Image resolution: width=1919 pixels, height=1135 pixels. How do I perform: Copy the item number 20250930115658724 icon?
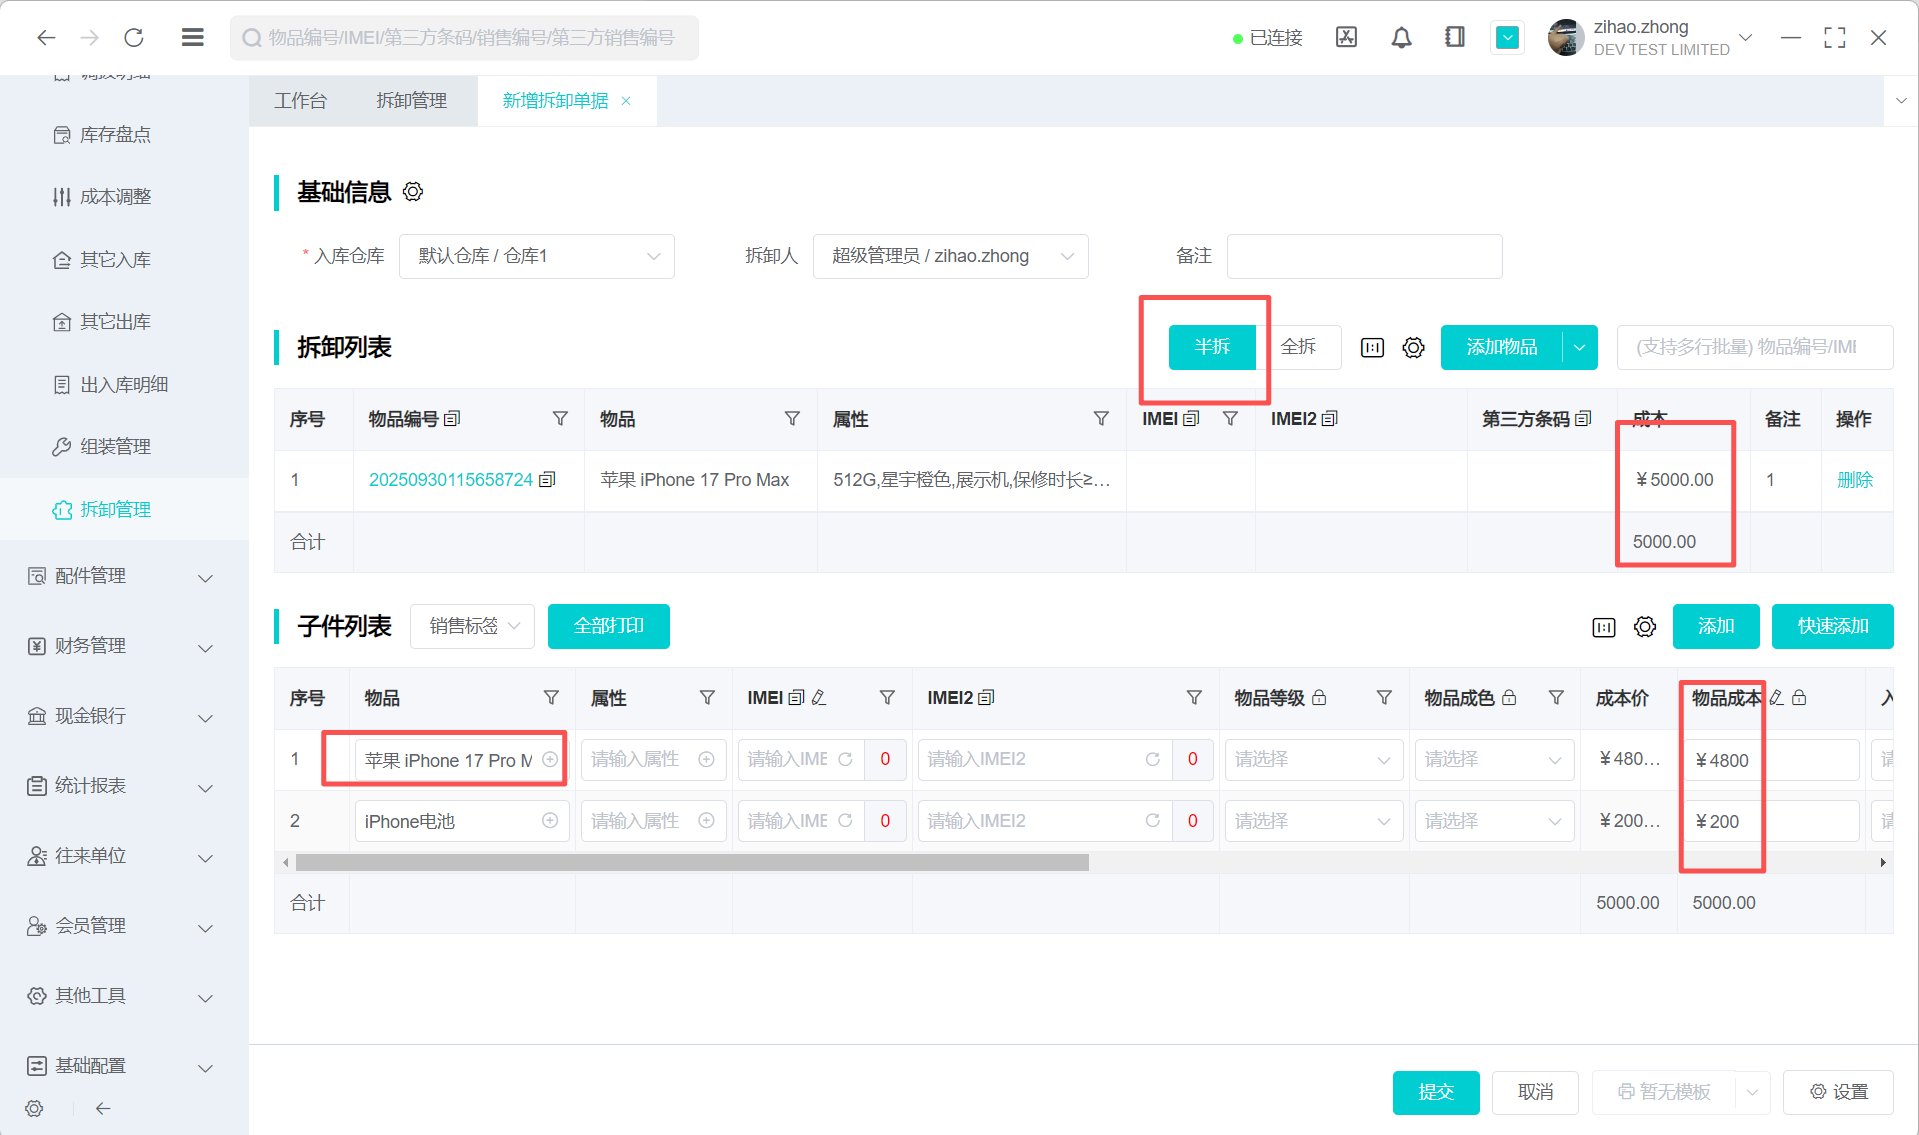click(547, 480)
